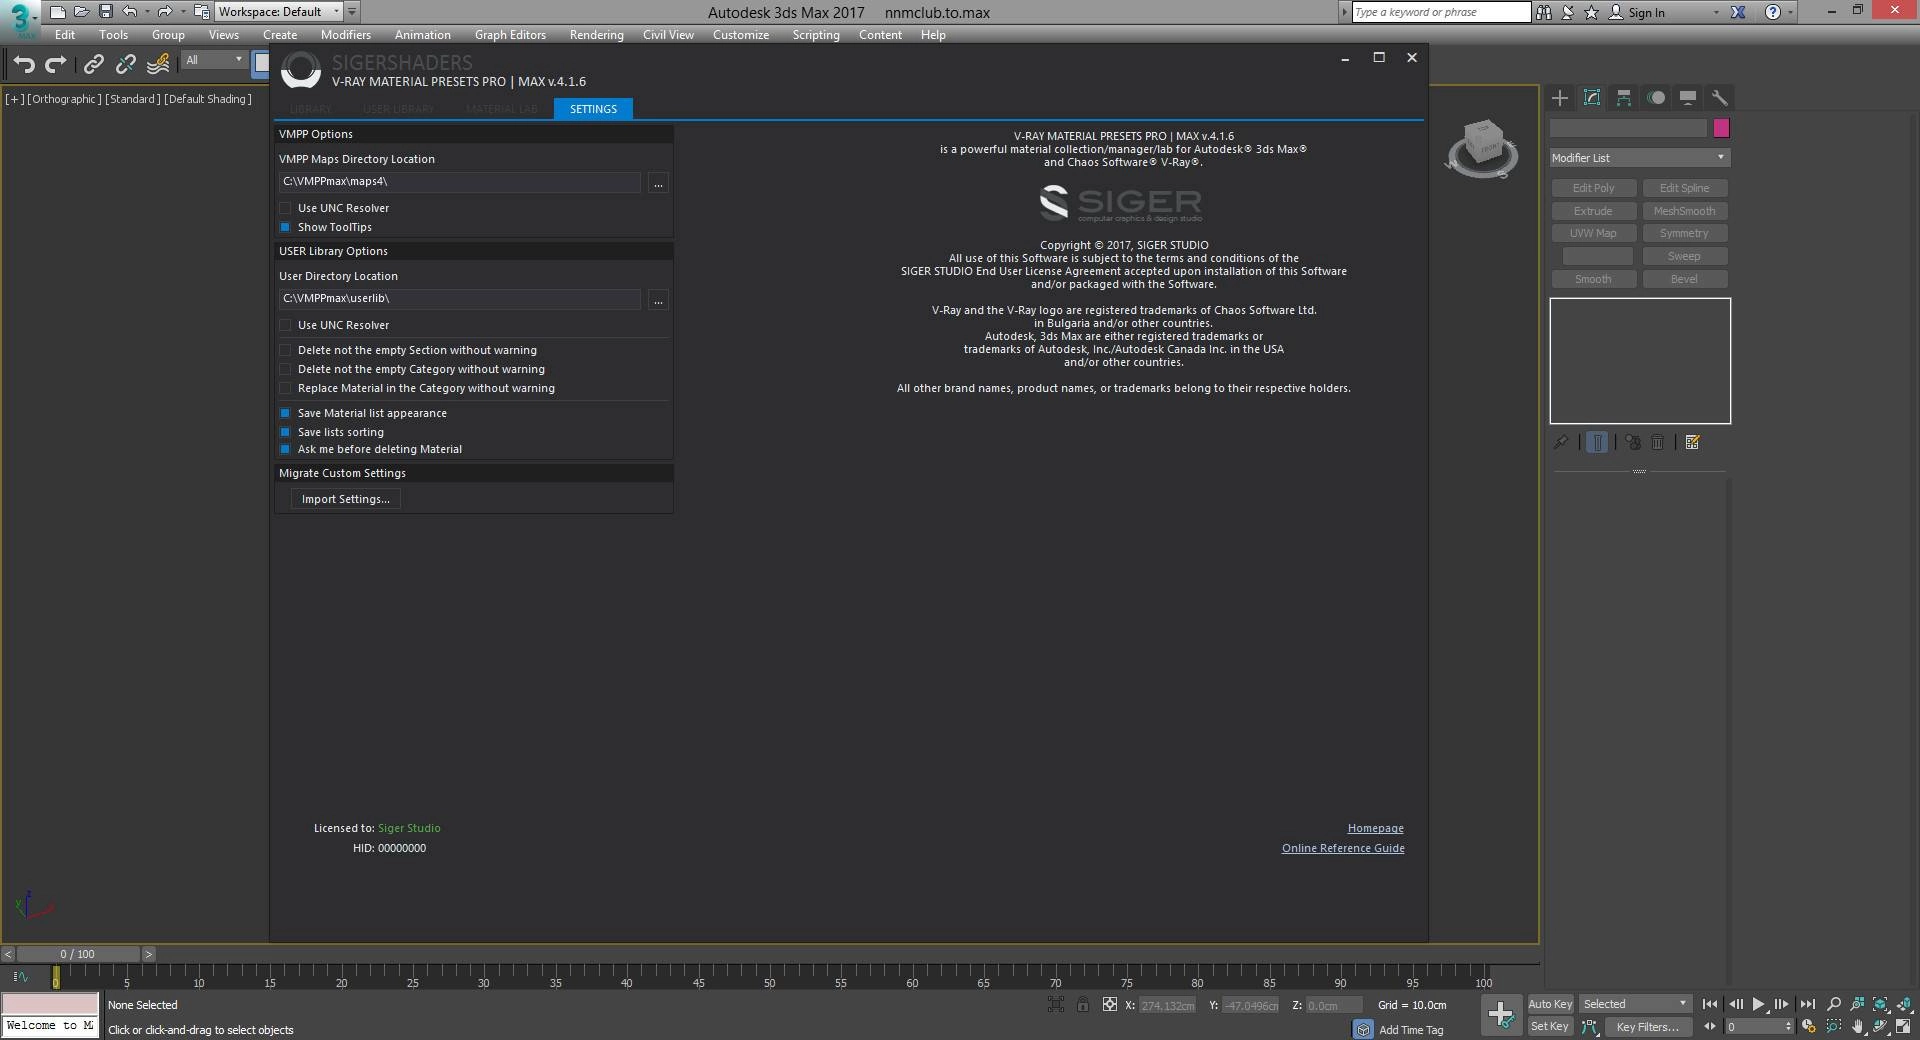The width and height of the screenshot is (1920, 1040).
Task: Enable Use UNC Resolver under VMPP Options
Action: coord(285,208)
